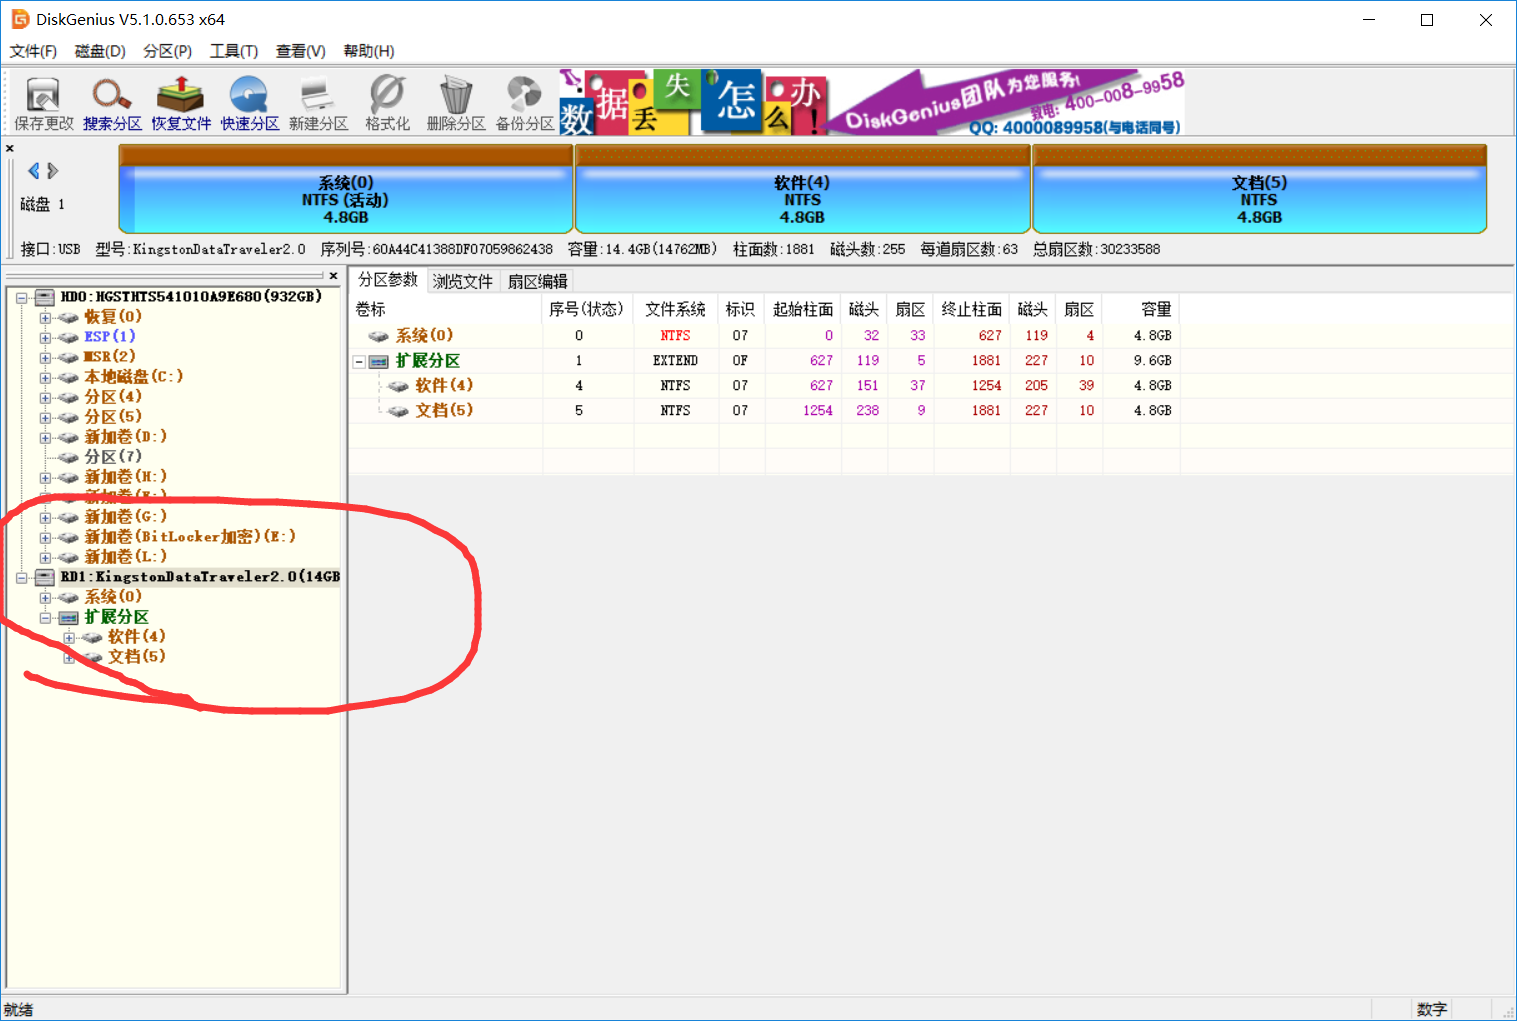The image size is (1517, 1021).
Task: Click the 软件(4) row in partition table
Action: pyautogui.click(x=764, y=386)
